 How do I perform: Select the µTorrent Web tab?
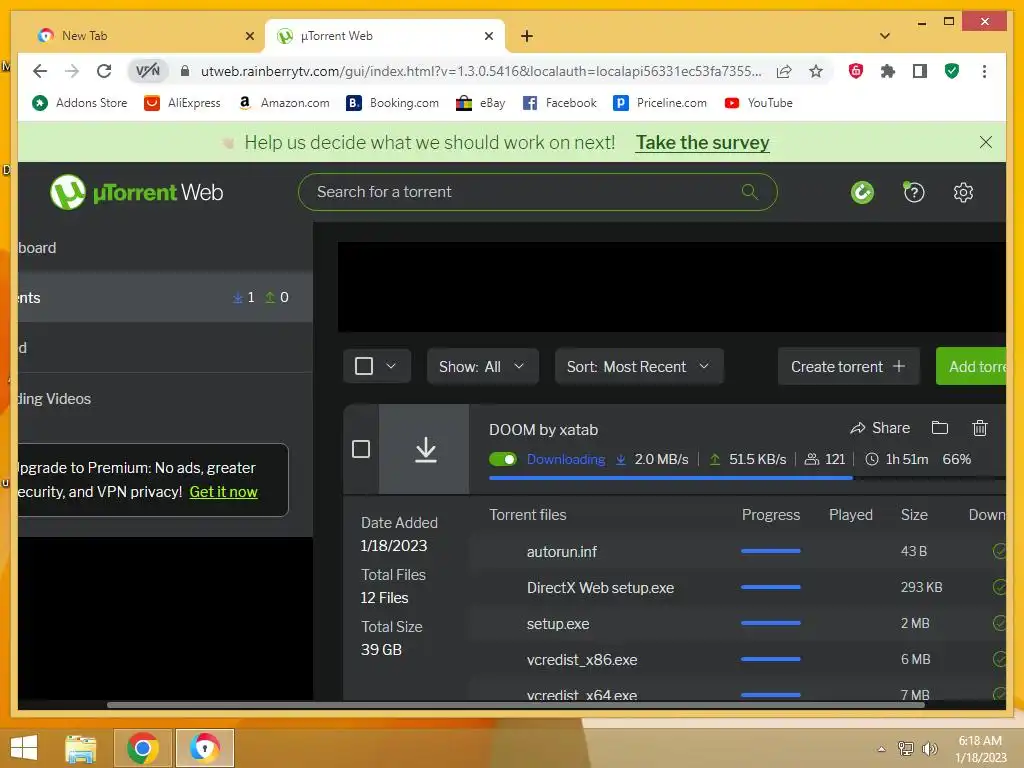(x=385, y=36)
